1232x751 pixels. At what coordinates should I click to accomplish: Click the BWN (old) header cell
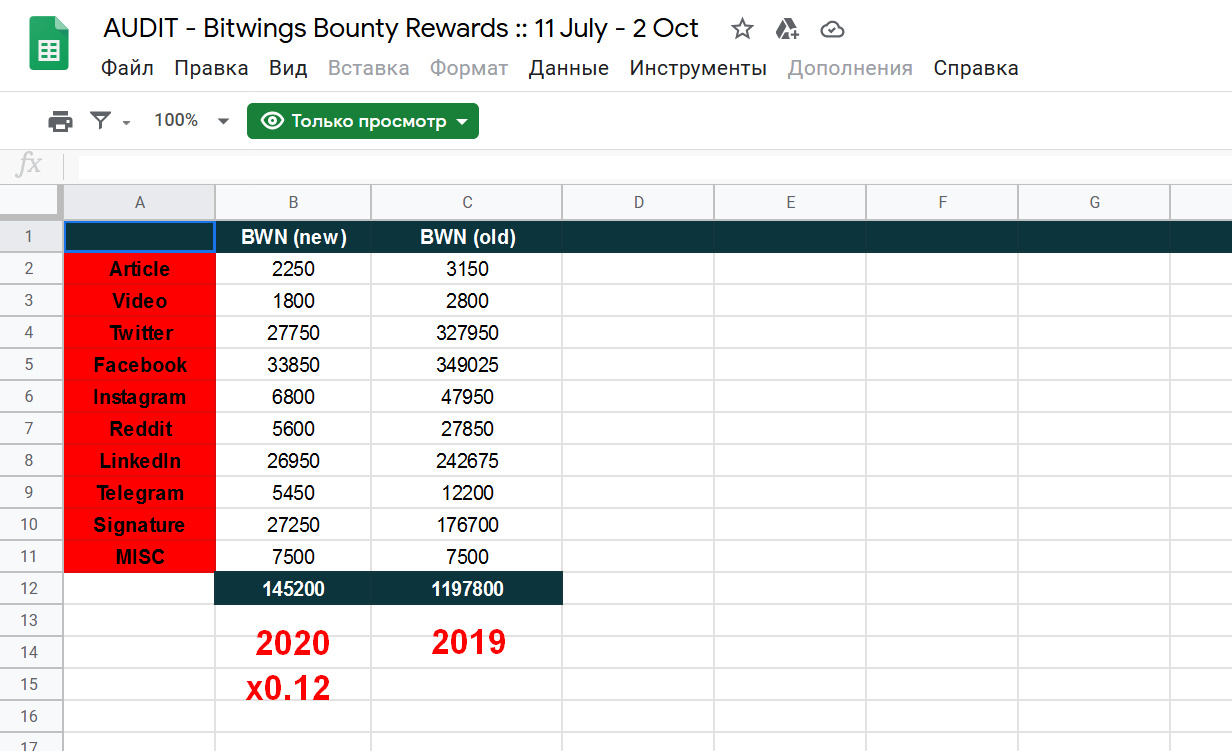467,237
